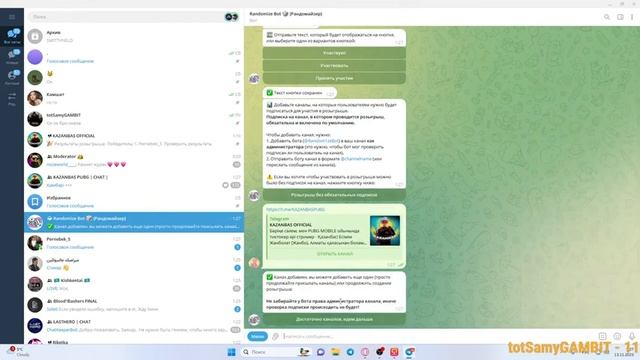
Task: Click 'Розыгрыш без обязательных подписок' button
Action: [x=334, y=195]
